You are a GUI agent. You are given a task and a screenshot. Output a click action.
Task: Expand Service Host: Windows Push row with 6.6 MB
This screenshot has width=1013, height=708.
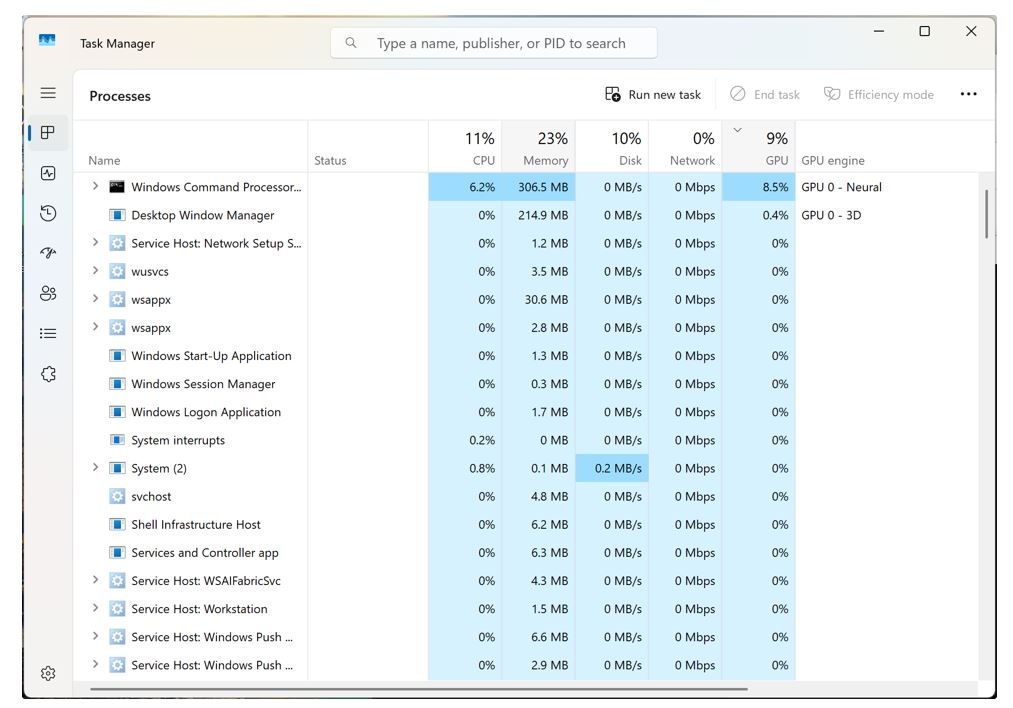[x=95, y=636]
